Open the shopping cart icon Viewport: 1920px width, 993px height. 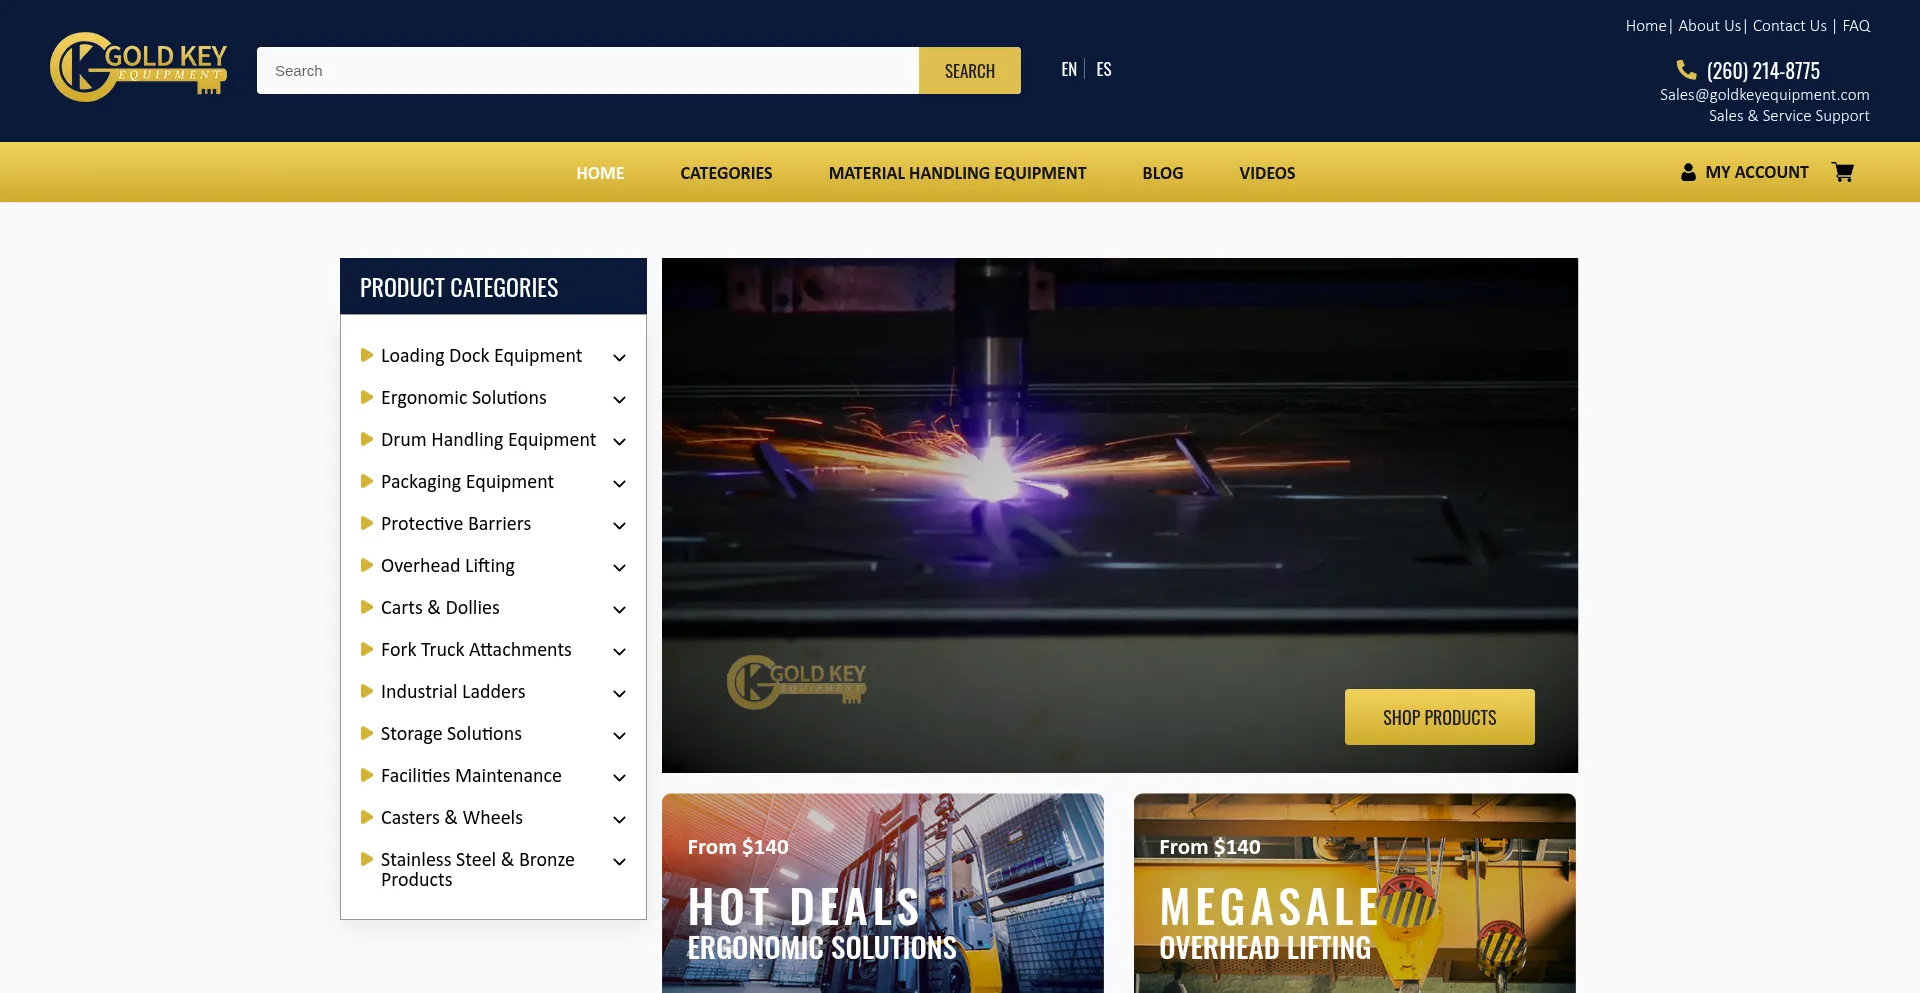[1842, 172]
